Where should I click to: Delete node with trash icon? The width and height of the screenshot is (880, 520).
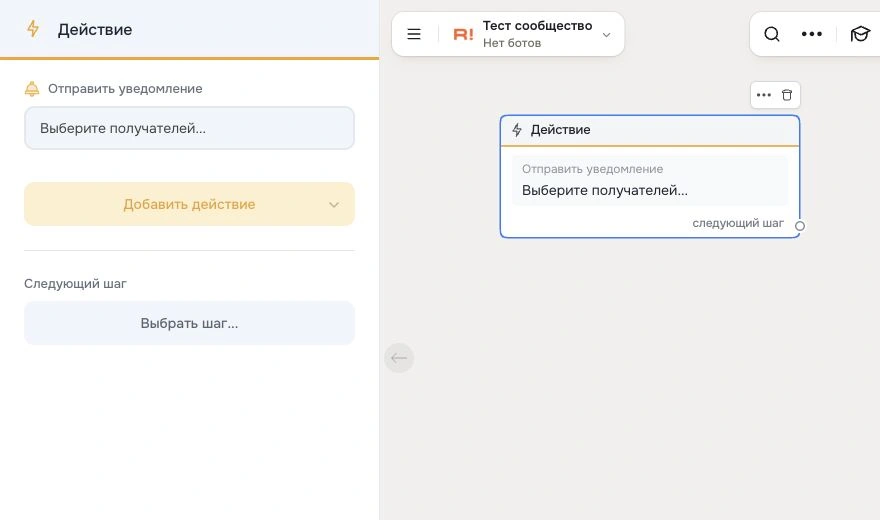tap(787, 95)
